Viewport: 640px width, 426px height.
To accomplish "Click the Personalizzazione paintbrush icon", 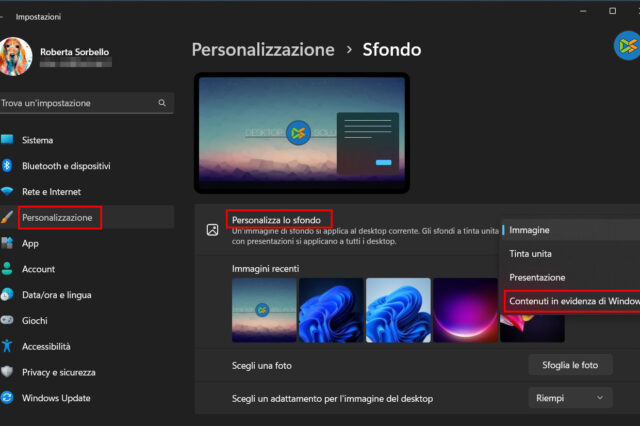I will (x=7, y=217).
